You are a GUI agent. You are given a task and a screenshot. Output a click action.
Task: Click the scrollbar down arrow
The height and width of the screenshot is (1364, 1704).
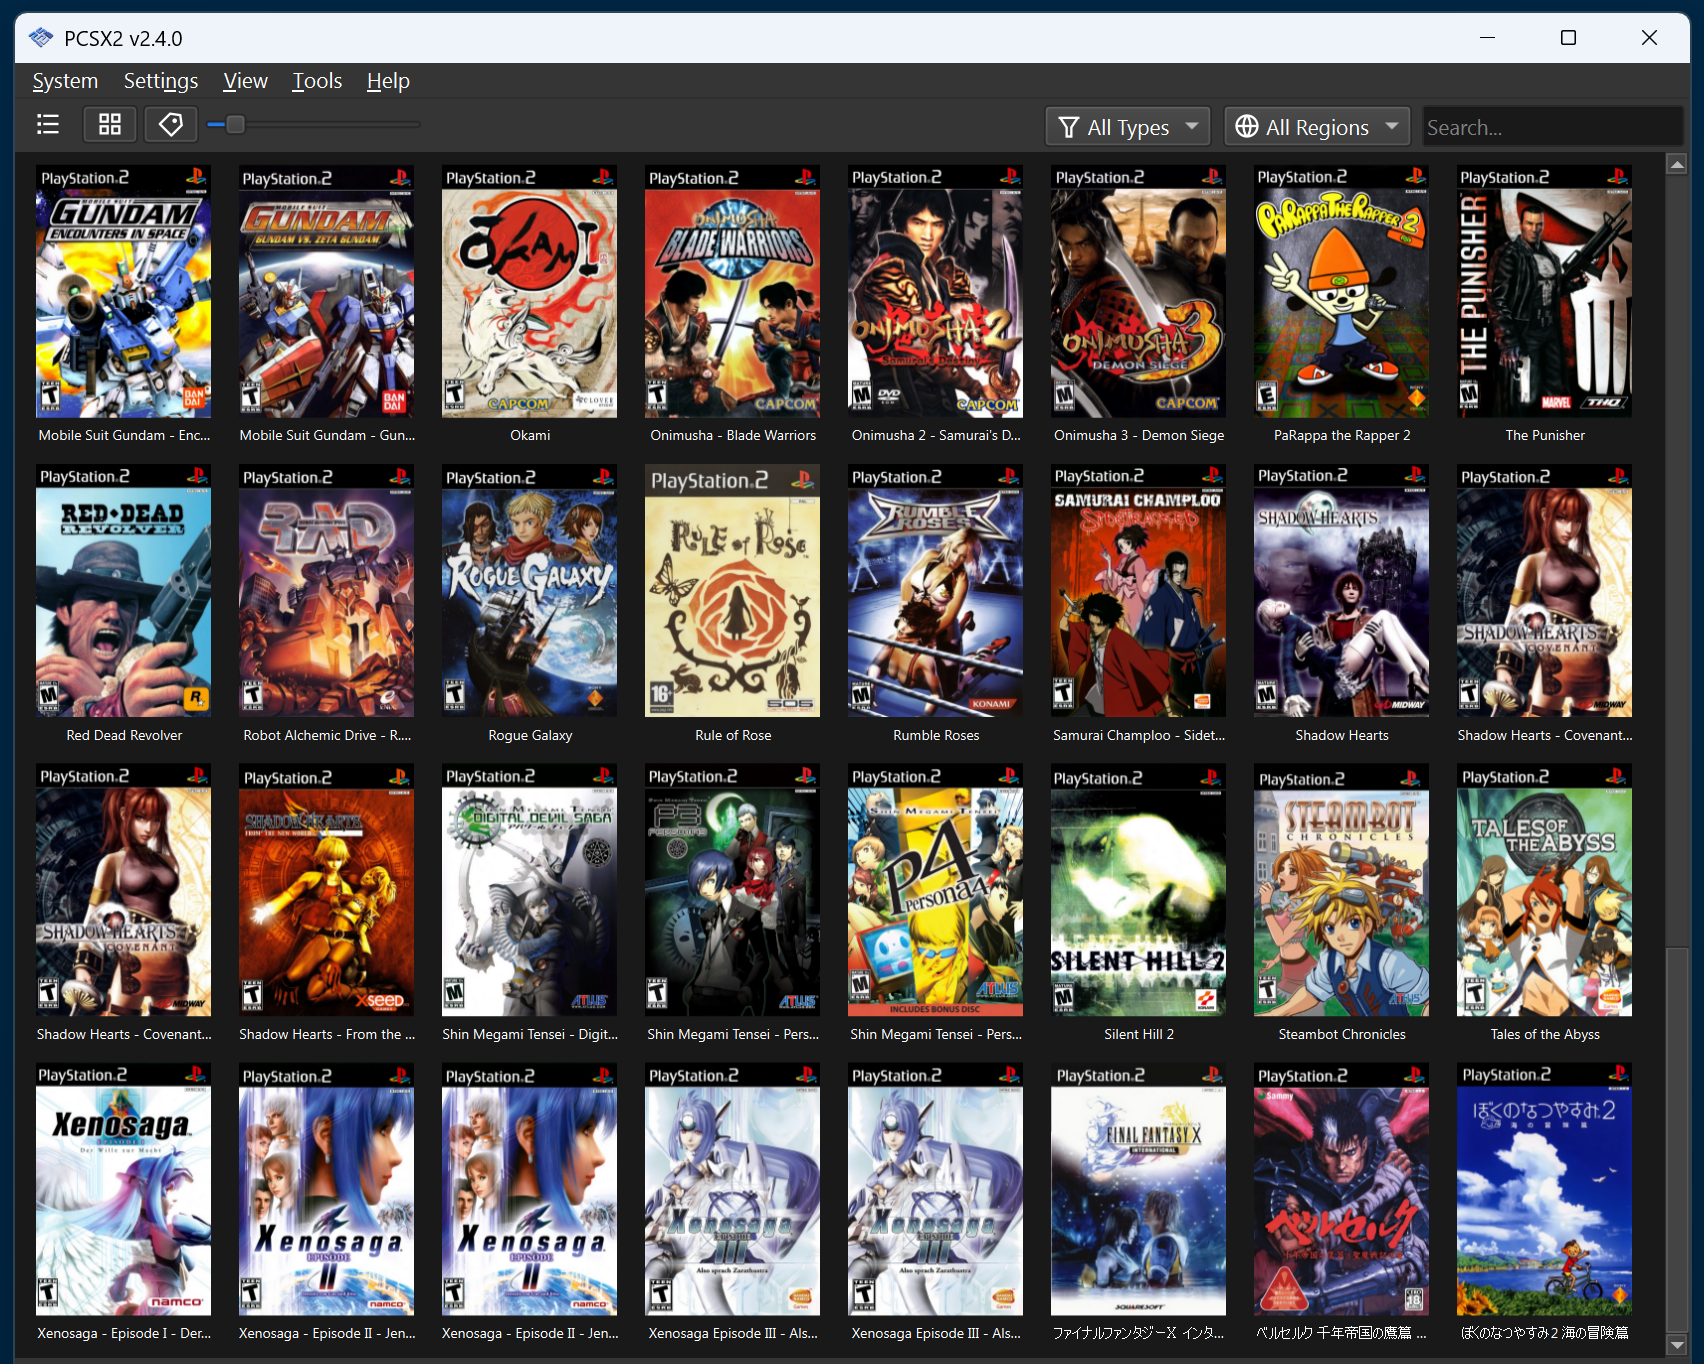coord(1677,1345)
